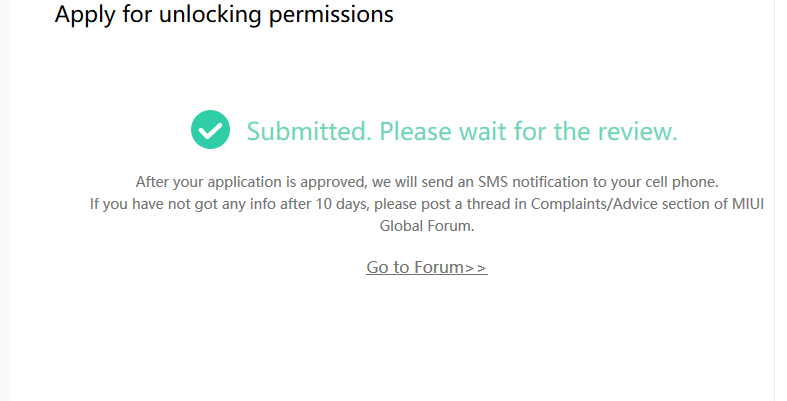Click the Global Forum text line

(x=426, y=226)
